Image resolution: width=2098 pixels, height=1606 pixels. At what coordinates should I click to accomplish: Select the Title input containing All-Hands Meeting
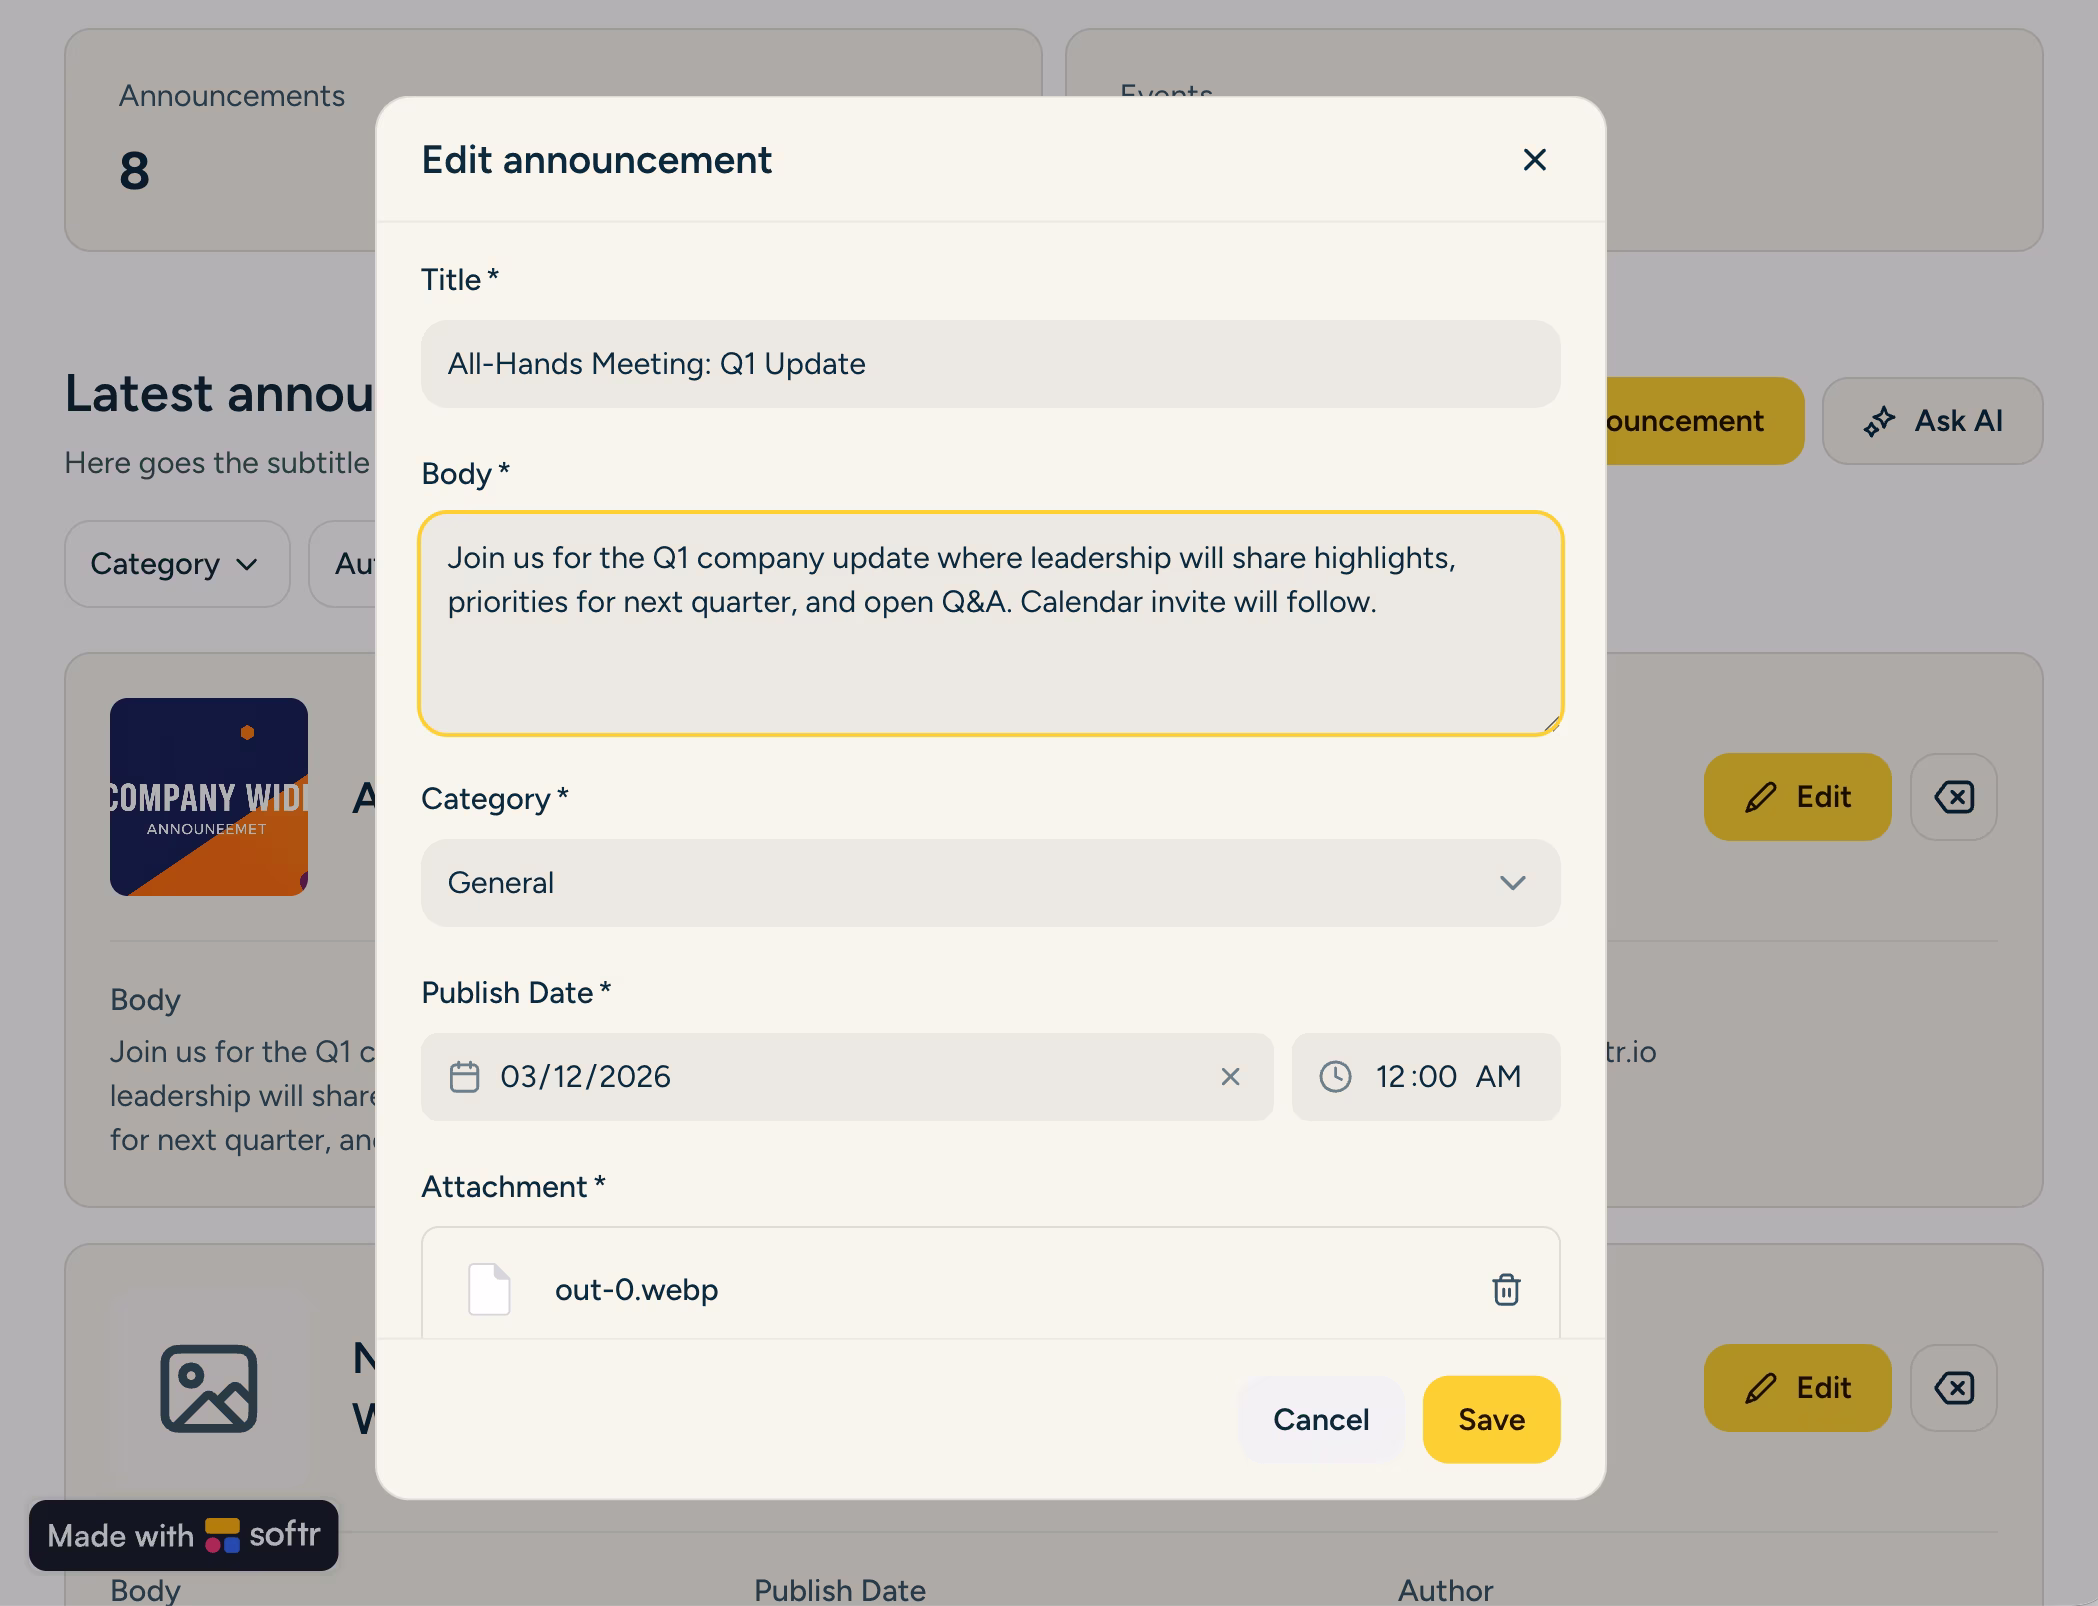990,363
